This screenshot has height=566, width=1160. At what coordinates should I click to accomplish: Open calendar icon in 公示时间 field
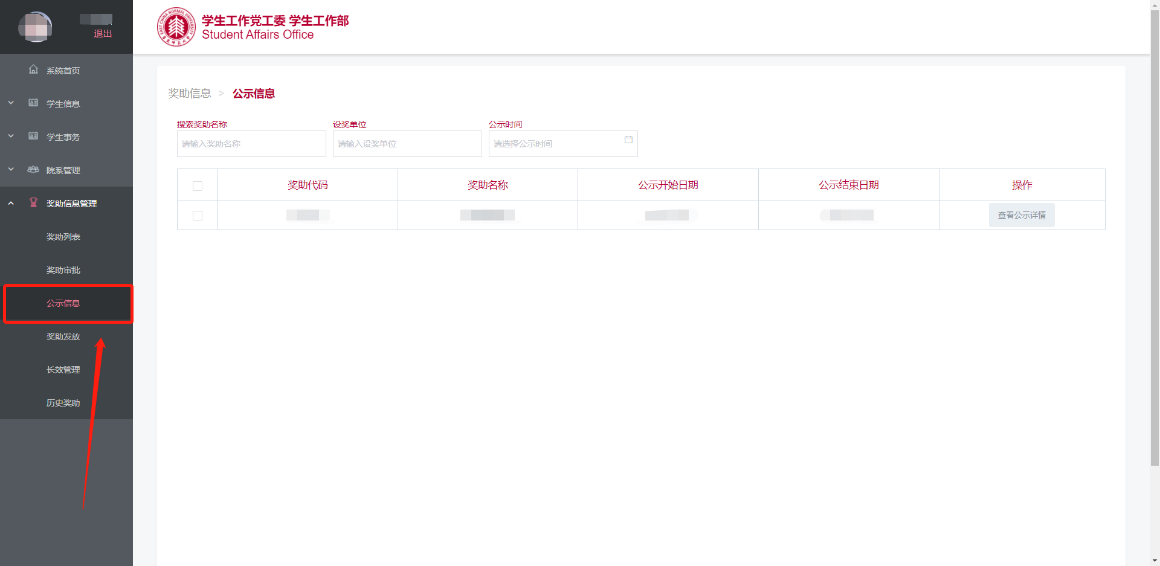628,140
